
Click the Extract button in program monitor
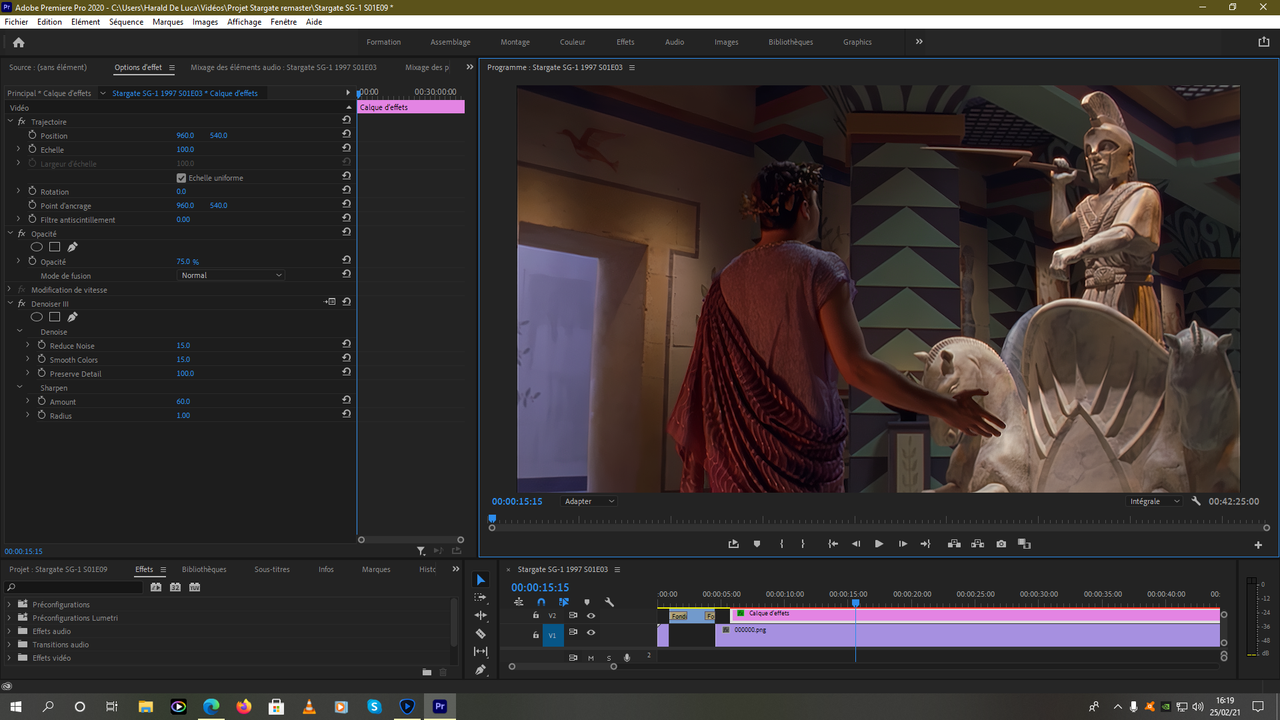coord(977,544)
